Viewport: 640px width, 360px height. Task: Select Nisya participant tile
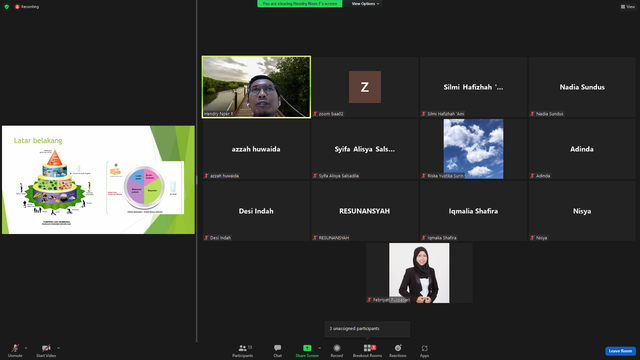point(582,211)
